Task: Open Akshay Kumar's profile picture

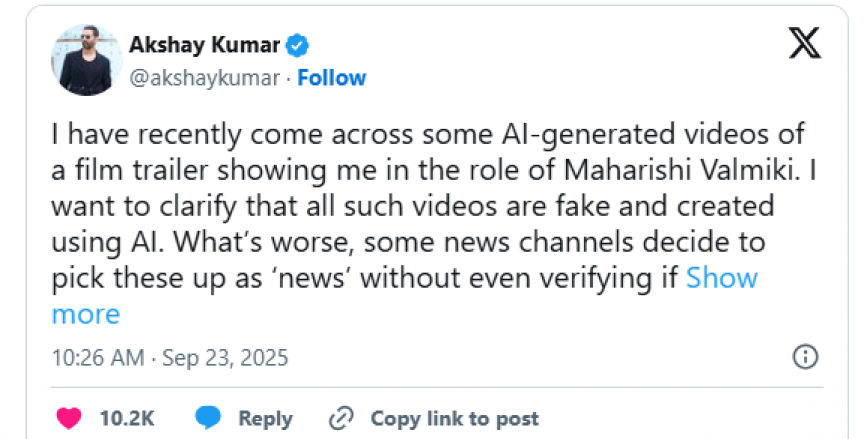Action: [x=85, y=60]
